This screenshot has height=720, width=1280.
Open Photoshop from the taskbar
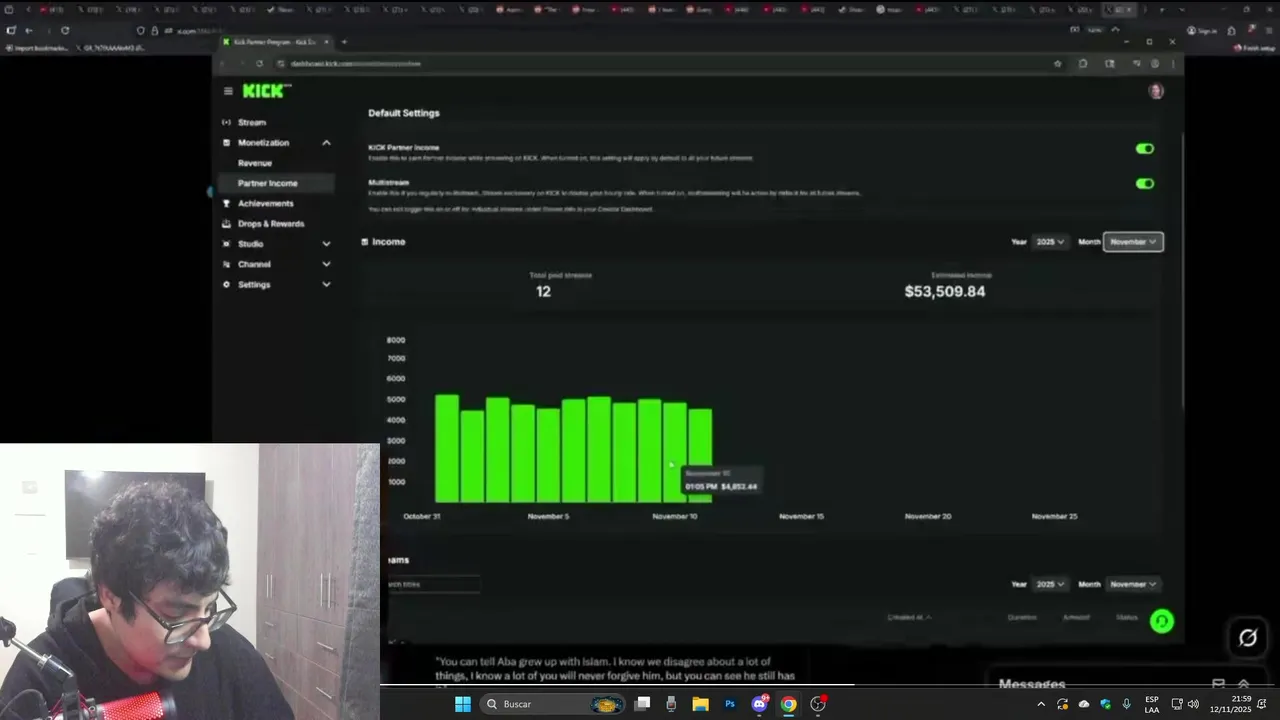(x=730, y=704)
